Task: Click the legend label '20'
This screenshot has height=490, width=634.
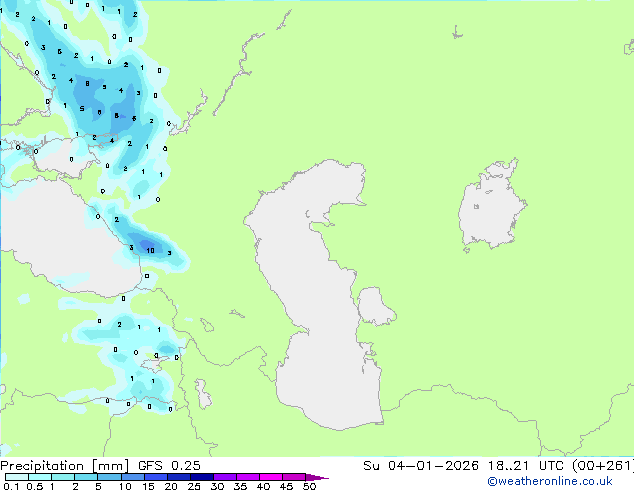Action: click(x=171, y=486)
